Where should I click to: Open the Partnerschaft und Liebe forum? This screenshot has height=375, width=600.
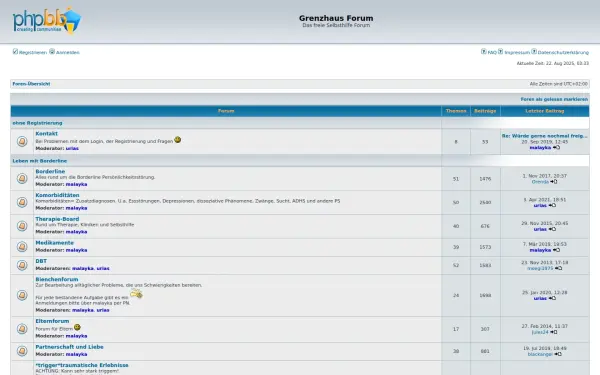click(70, 347)
